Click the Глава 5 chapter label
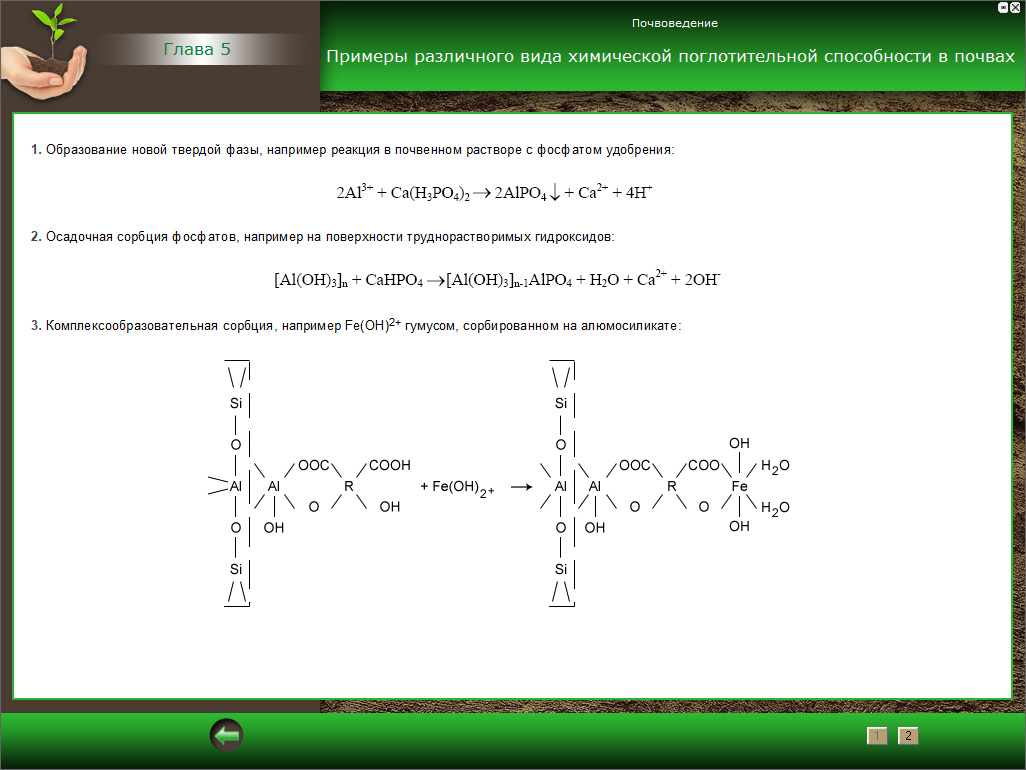1026x770 pixels. (197, 49)
